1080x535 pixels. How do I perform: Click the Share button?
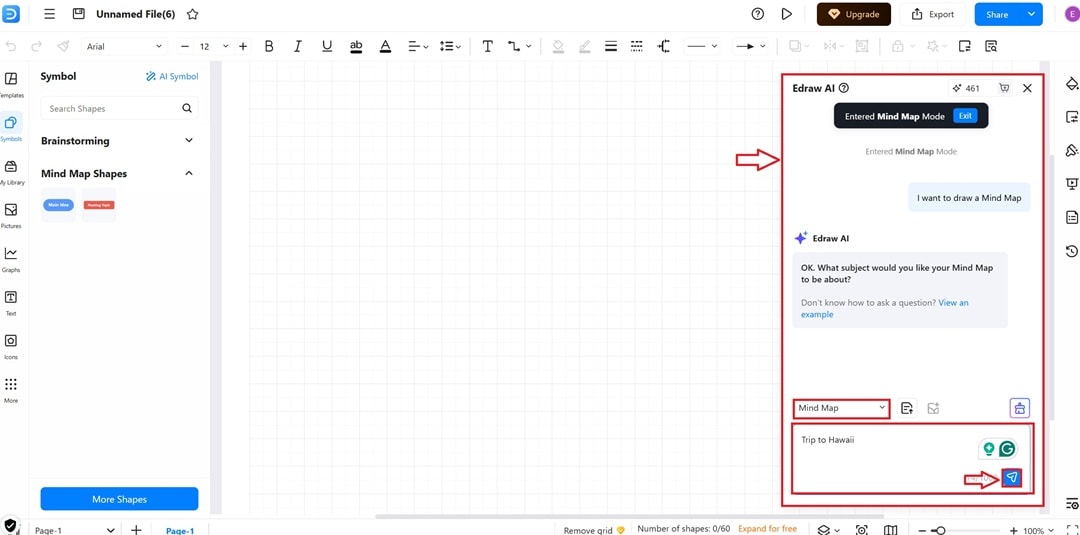tap(997, 14)
